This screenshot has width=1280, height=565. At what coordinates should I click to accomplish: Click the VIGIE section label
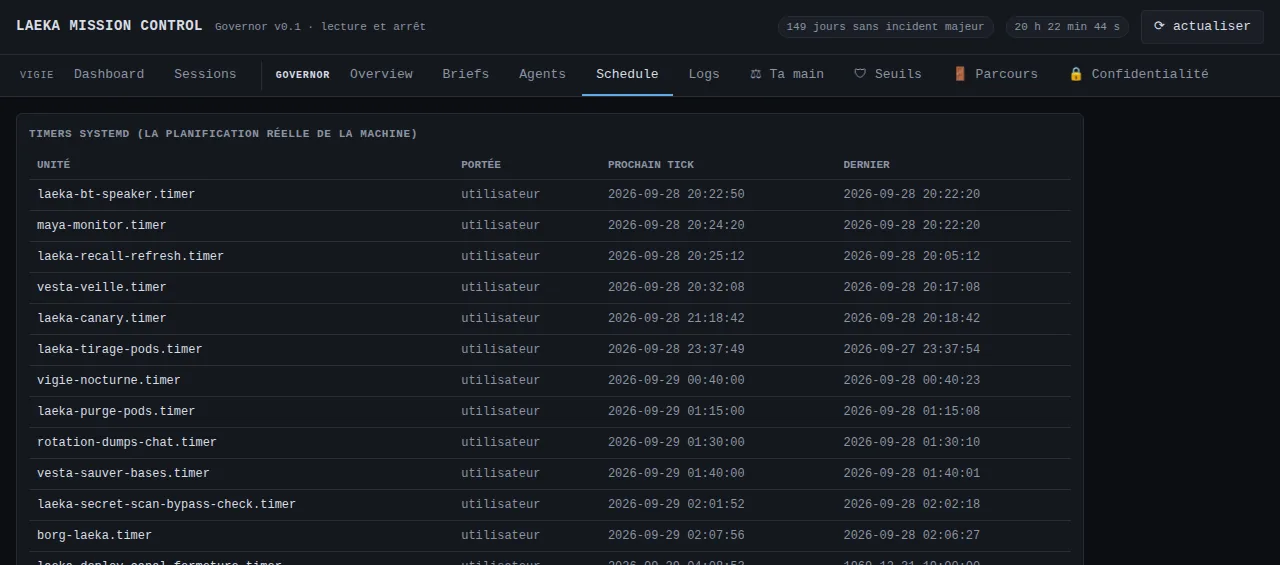(36, 75)
